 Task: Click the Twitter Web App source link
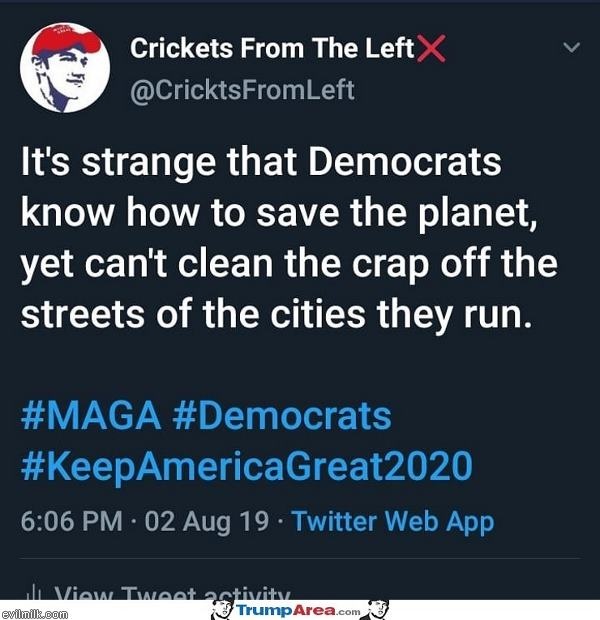[393, 522]
